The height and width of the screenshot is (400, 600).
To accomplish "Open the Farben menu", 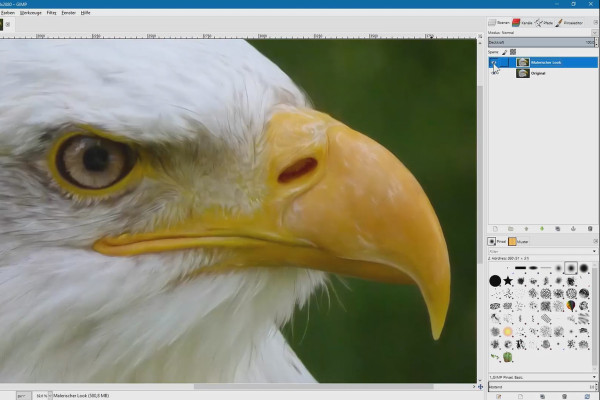I will pyautogui.click(x=8, y=13).
